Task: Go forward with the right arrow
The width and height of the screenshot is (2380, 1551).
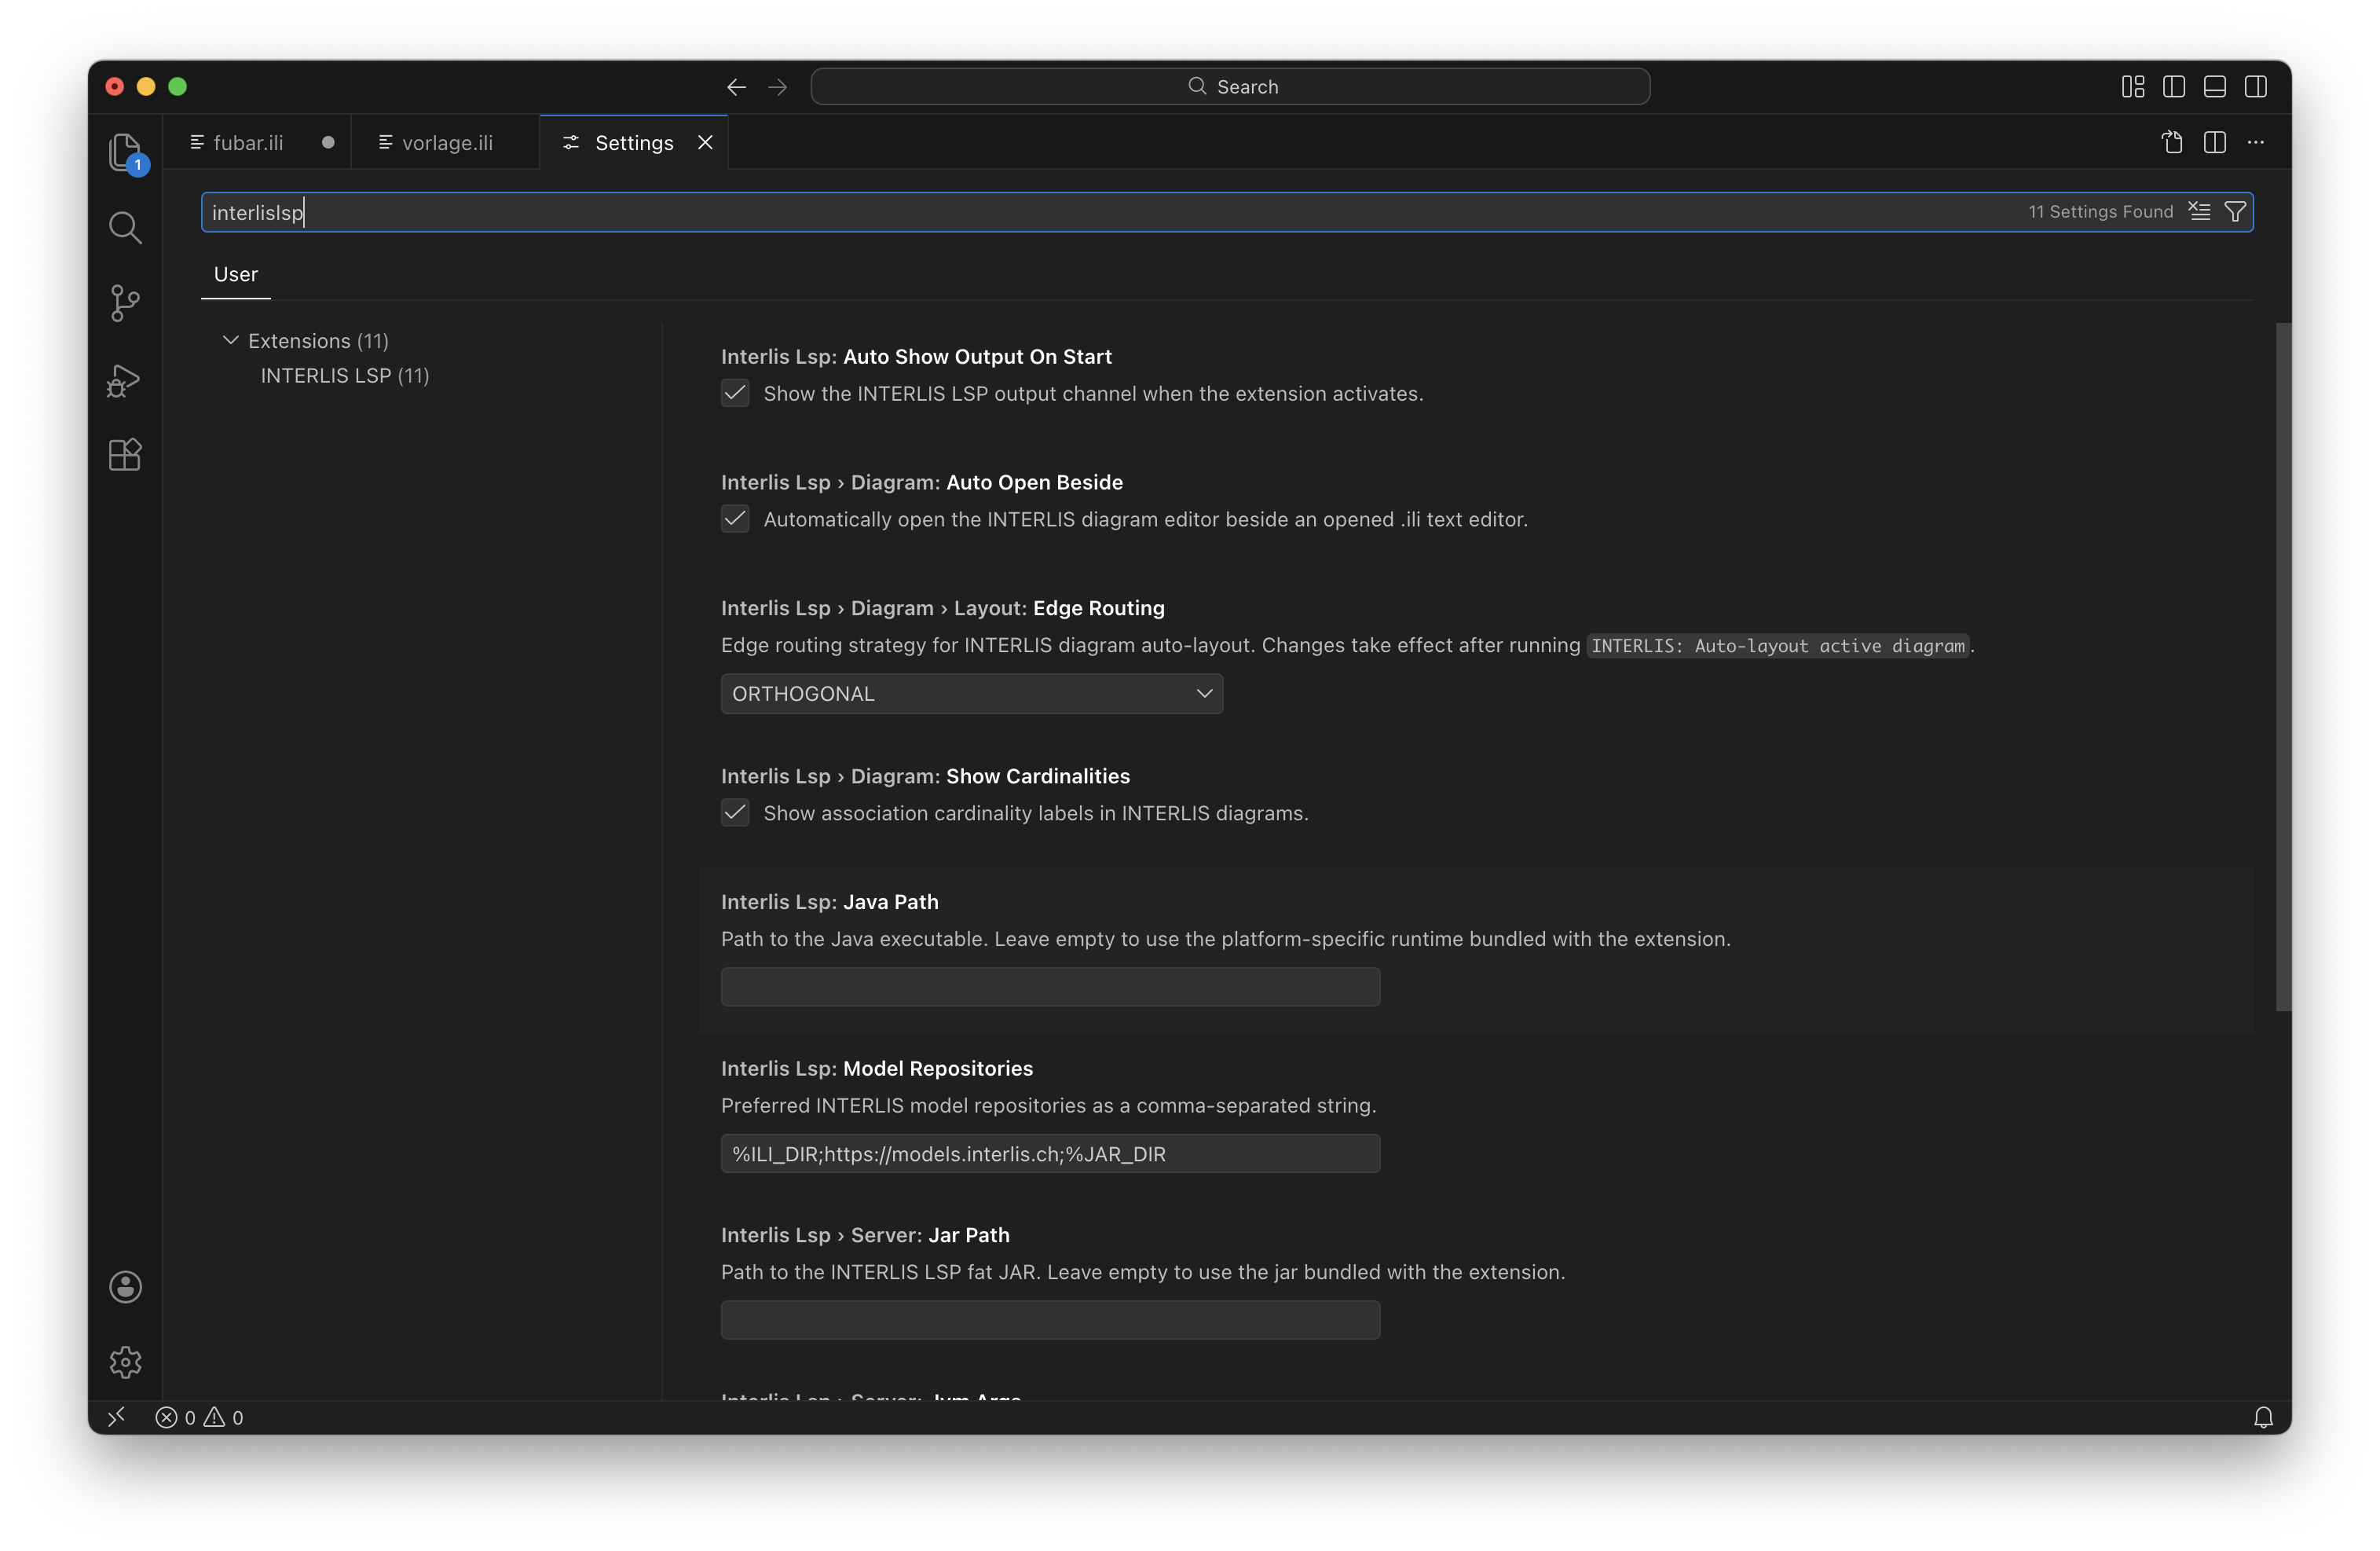Action: click(x=777, y=87)
